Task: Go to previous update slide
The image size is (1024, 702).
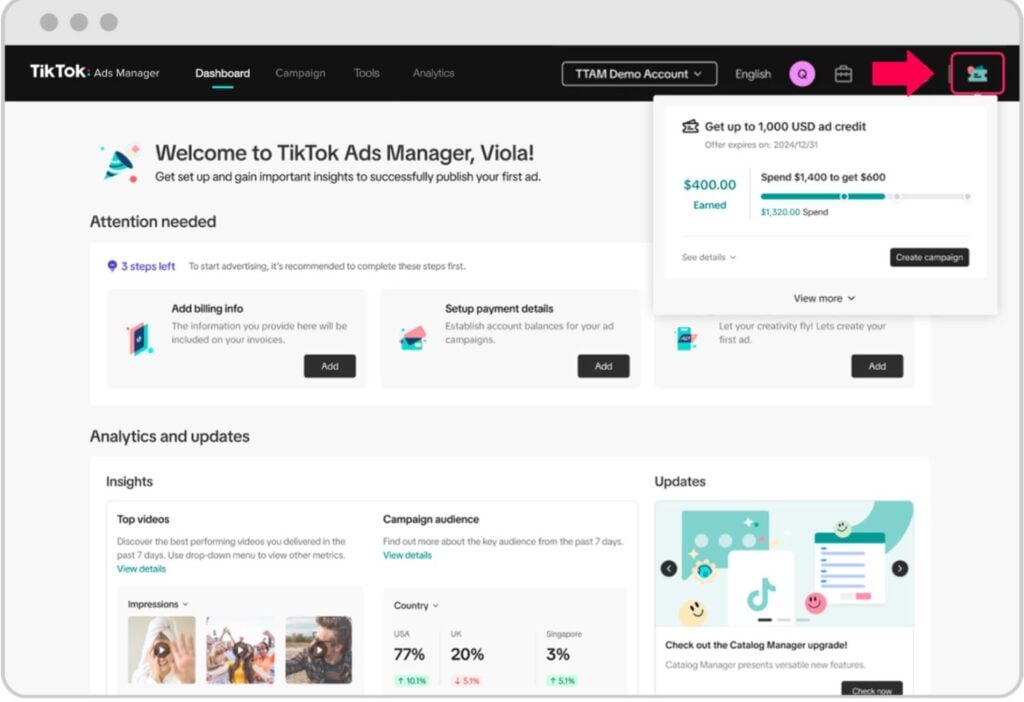Action: click(669, 568)
